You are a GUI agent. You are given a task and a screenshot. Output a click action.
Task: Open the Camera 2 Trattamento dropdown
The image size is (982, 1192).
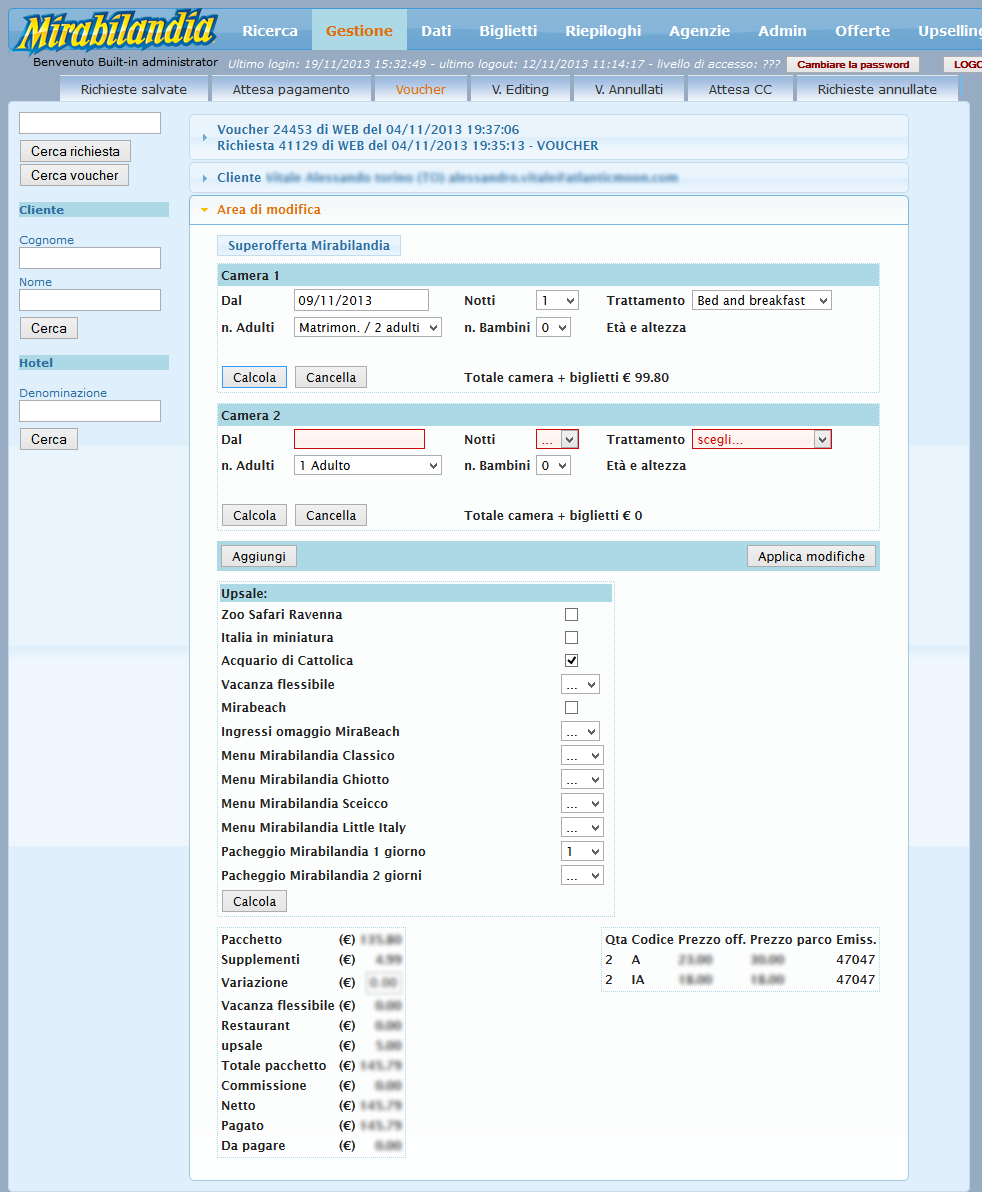point(762,439)
